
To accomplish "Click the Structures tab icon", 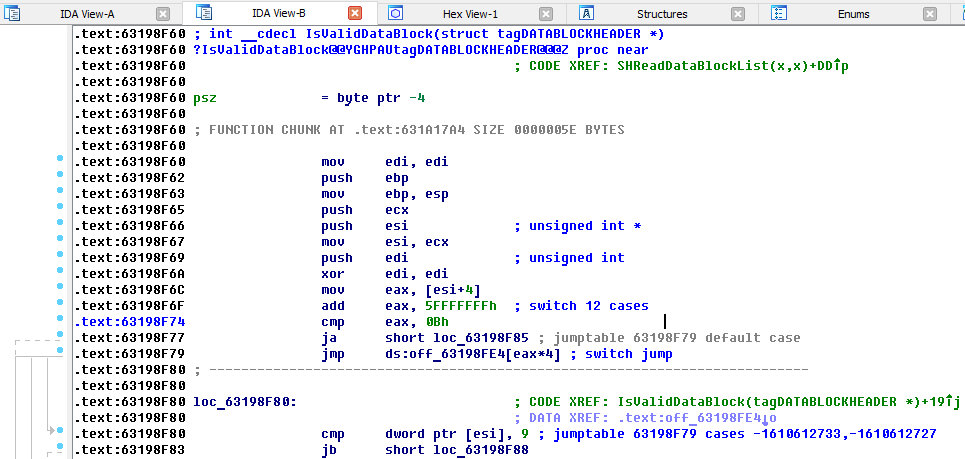I will [588, 13].
